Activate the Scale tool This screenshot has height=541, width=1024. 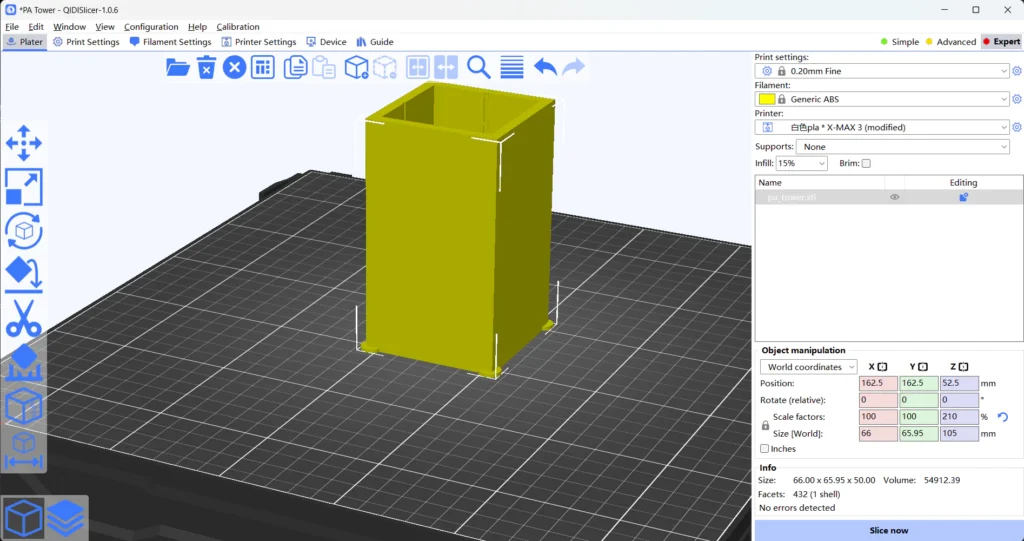pyautogui.click(x=24, y=187)
